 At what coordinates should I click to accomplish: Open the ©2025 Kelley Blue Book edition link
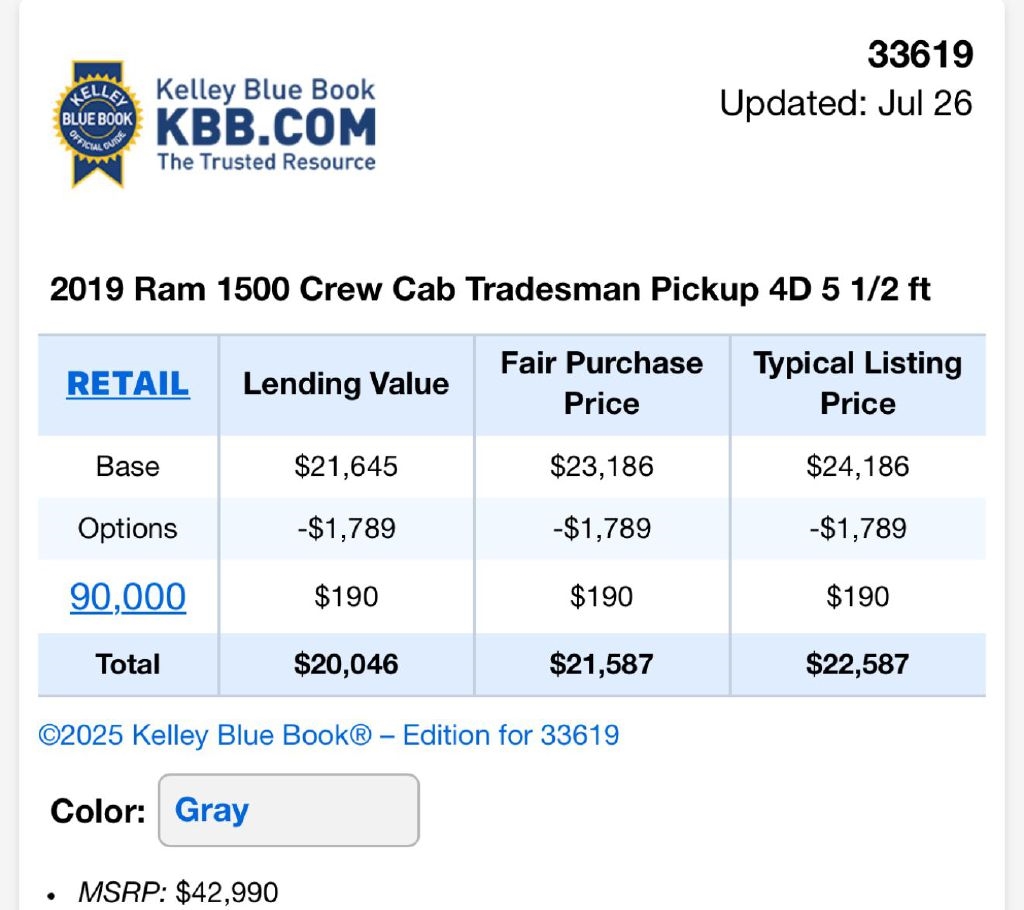click(329, 736)
